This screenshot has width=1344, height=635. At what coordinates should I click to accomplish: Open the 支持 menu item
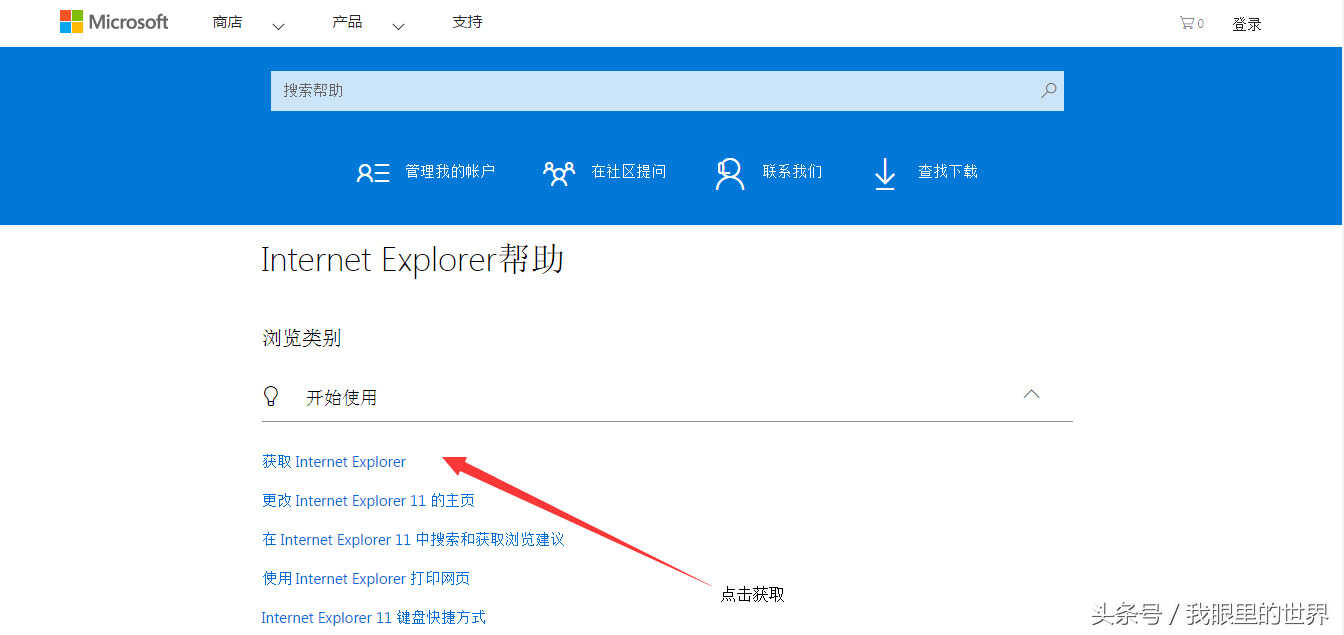point(467,22)
